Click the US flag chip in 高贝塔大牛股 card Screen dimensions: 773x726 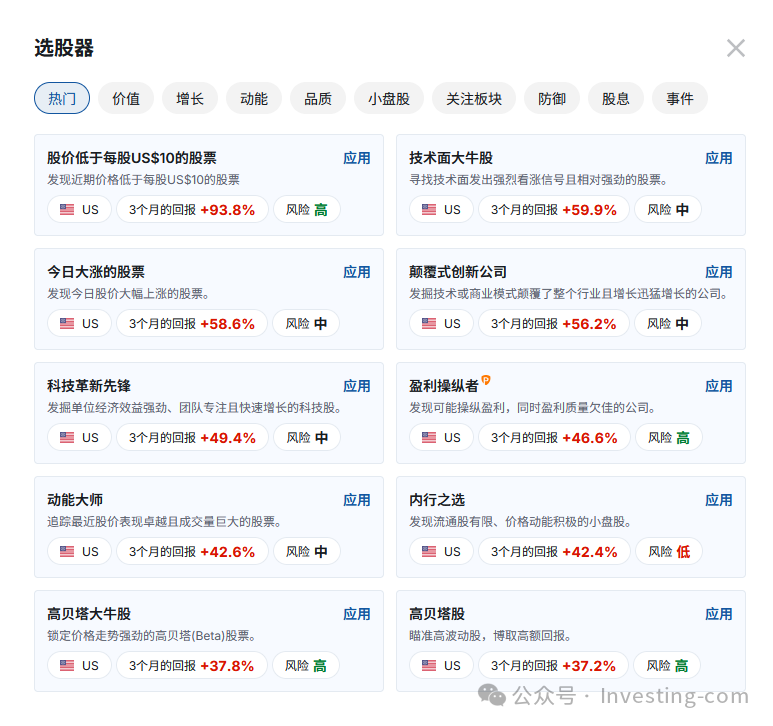79,665
